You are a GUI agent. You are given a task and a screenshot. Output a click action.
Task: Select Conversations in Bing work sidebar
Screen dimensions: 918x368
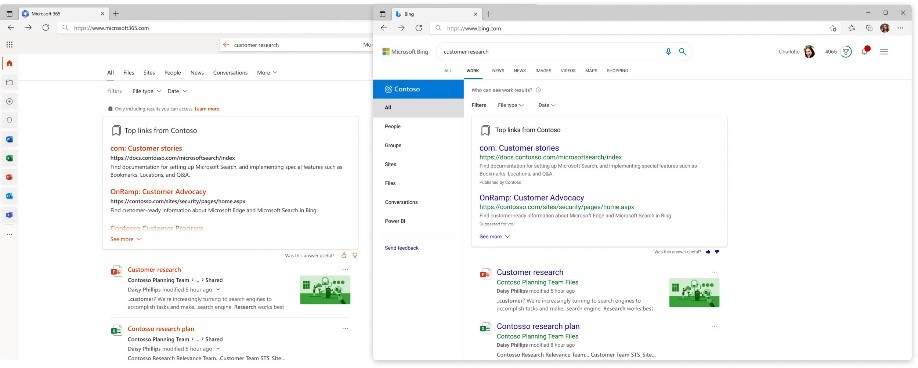click(401, 202)
